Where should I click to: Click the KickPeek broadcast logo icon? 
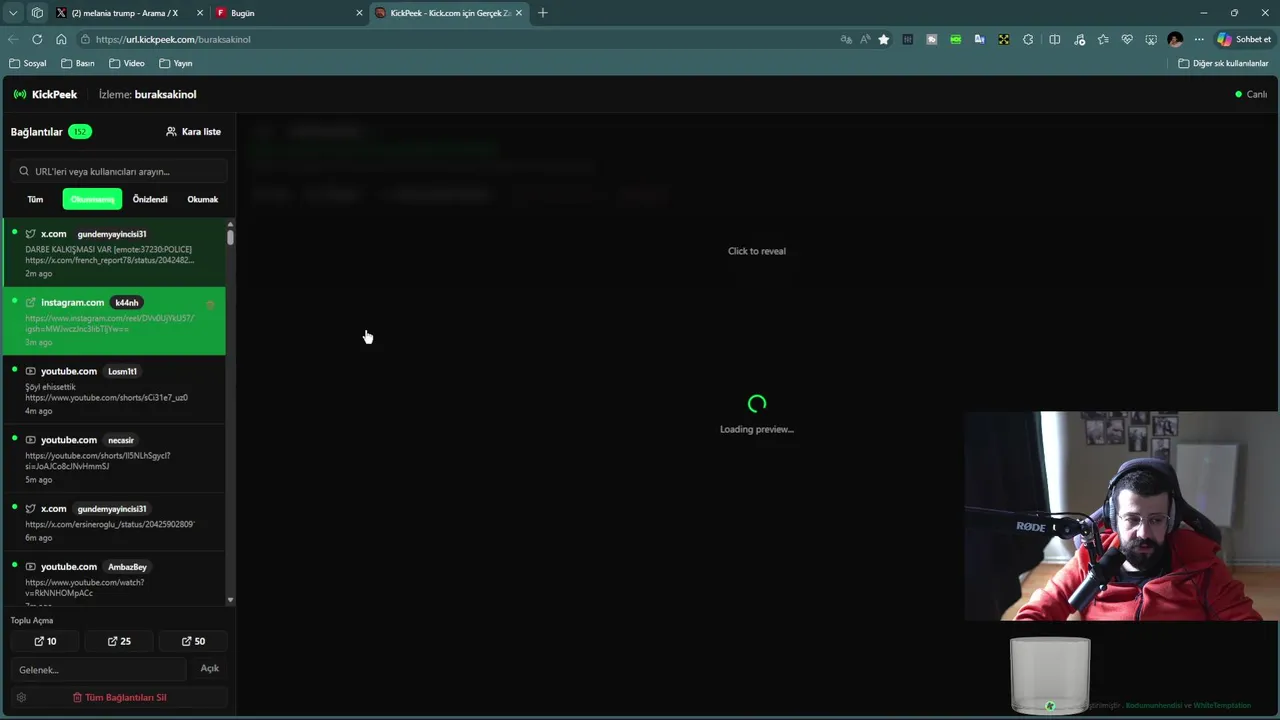click(20, 94)
